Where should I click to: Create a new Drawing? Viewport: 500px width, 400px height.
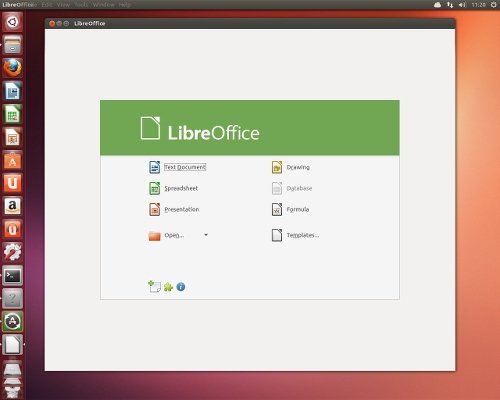pyautogui.click(x=291, y=167)
